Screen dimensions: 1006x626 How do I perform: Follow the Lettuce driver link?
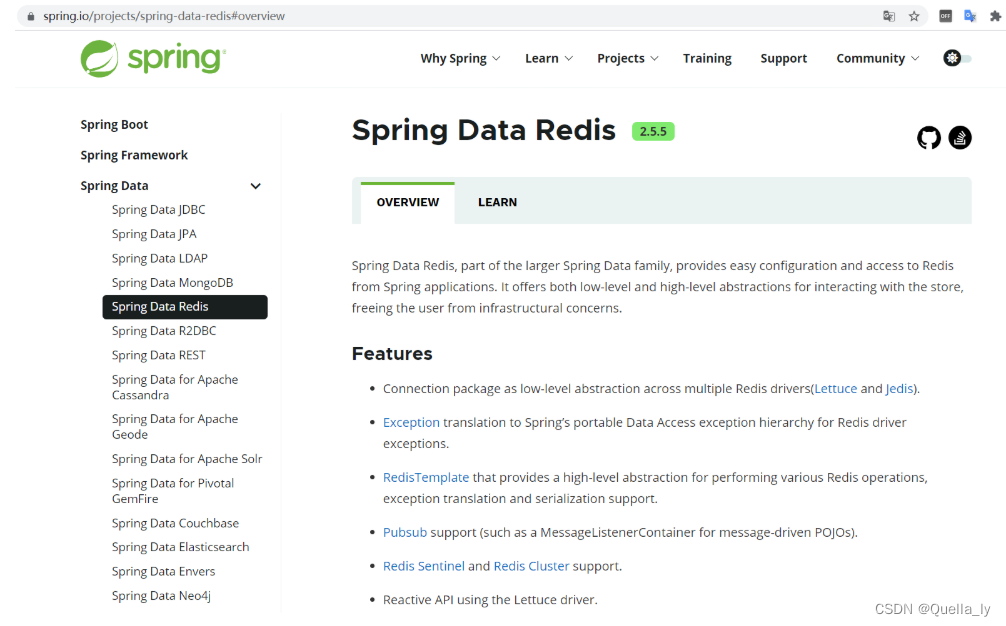[x=835, y=389]
